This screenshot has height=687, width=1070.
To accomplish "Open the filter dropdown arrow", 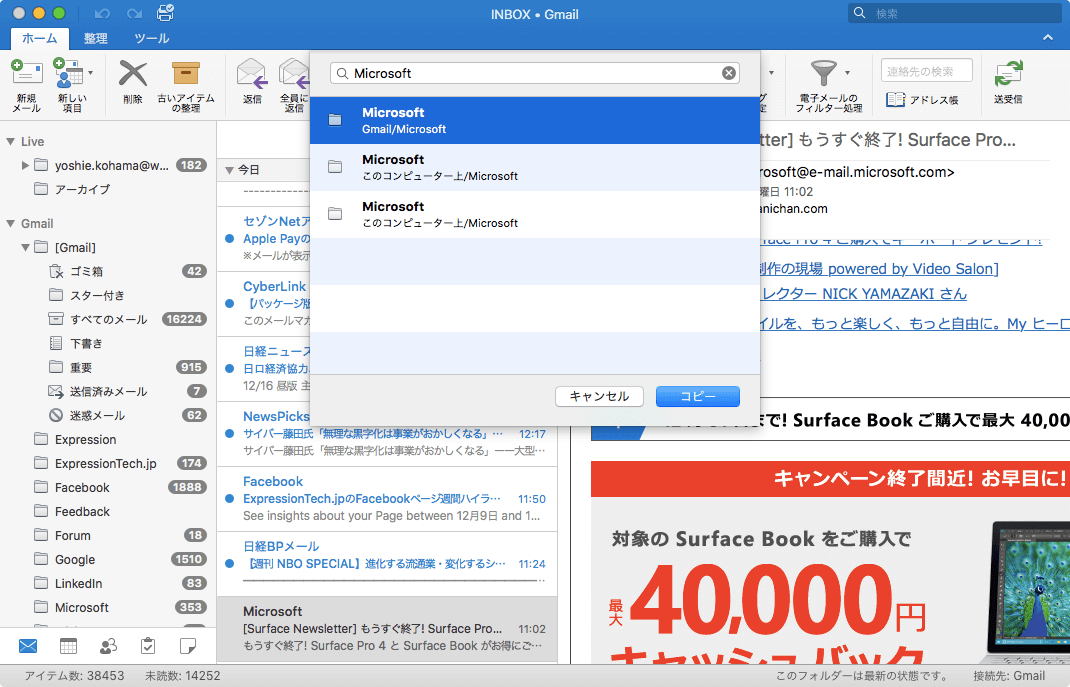I will 848,72.
